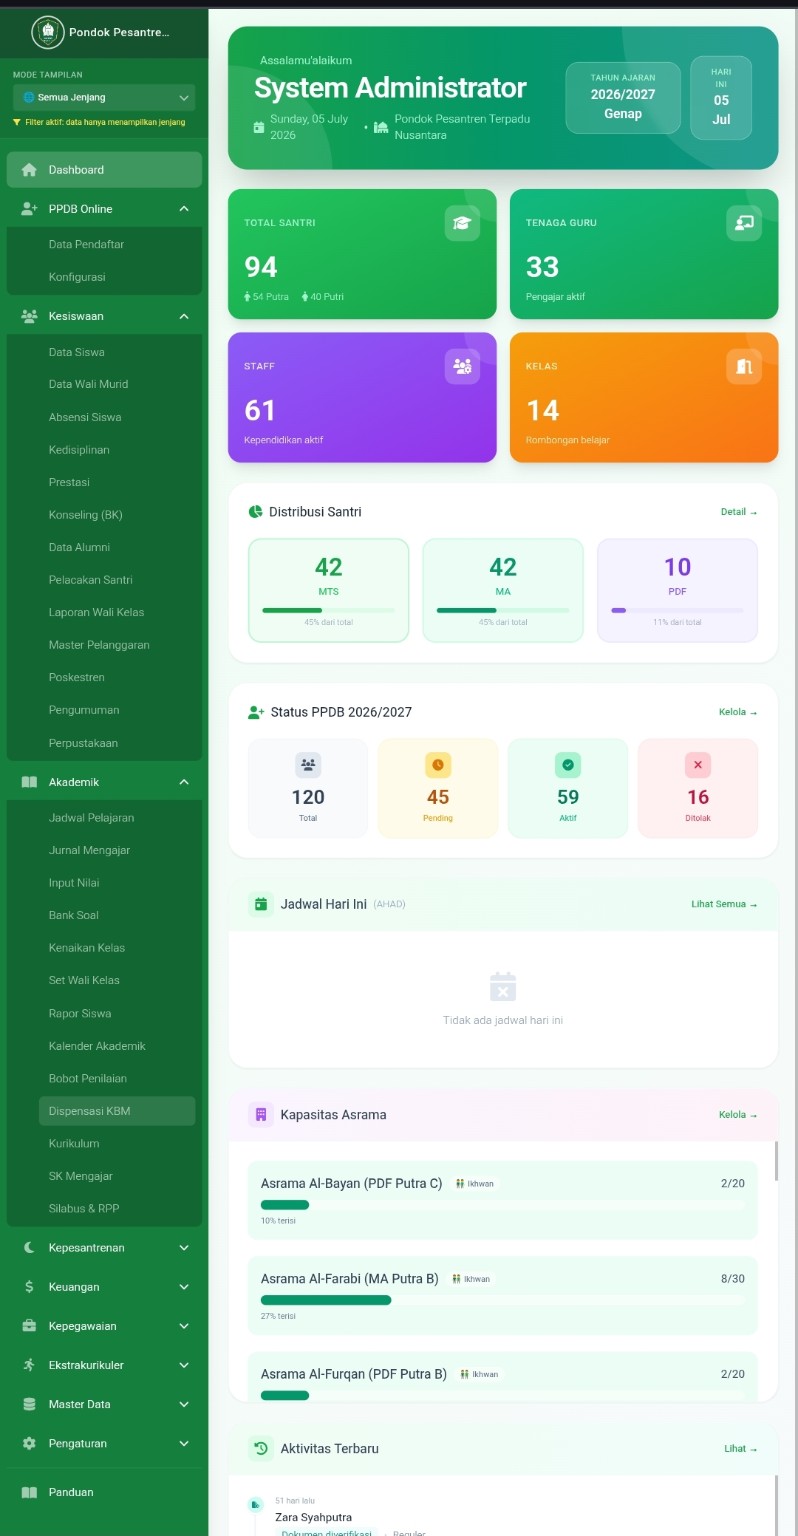Select Dispensasi KBM menu item
The height and width of the screenshot is (1536, 798).
(117, 1111)
